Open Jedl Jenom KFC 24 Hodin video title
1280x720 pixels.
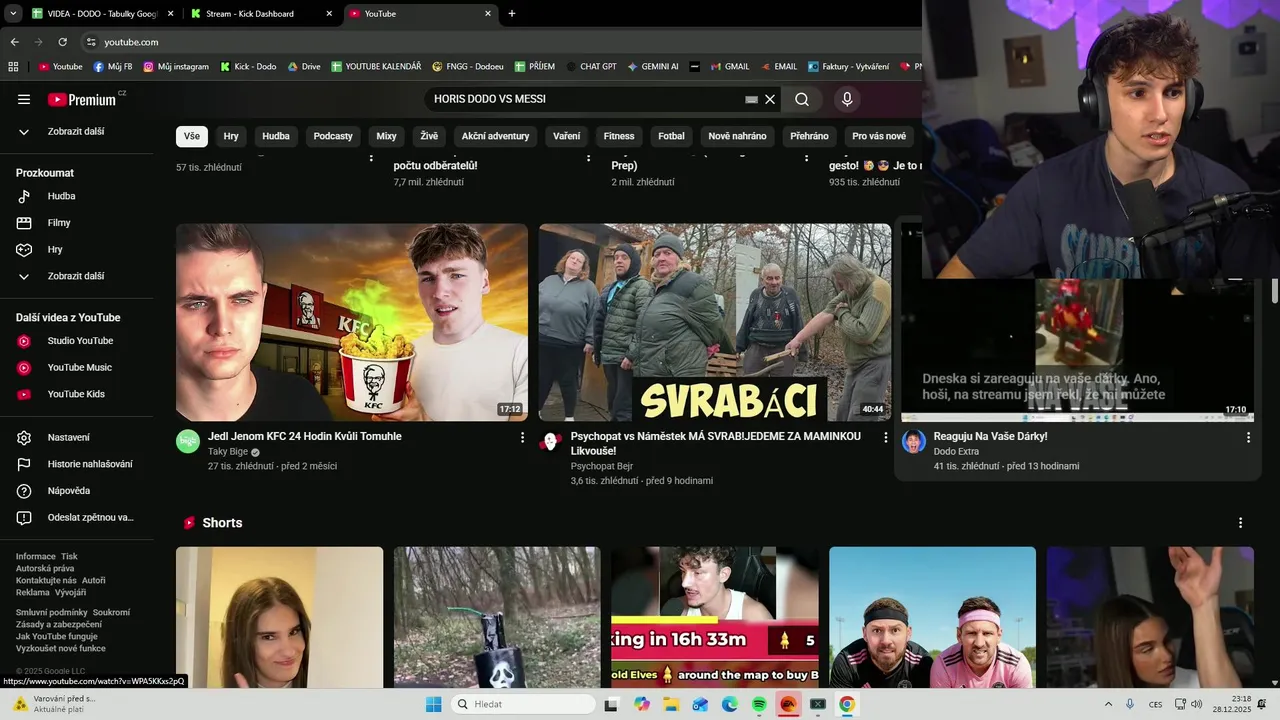click(x=305, y=437)
